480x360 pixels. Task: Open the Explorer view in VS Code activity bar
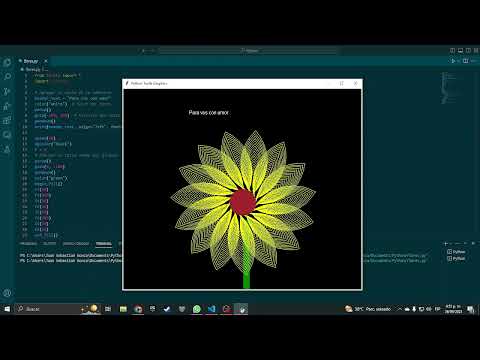[7, 62]
